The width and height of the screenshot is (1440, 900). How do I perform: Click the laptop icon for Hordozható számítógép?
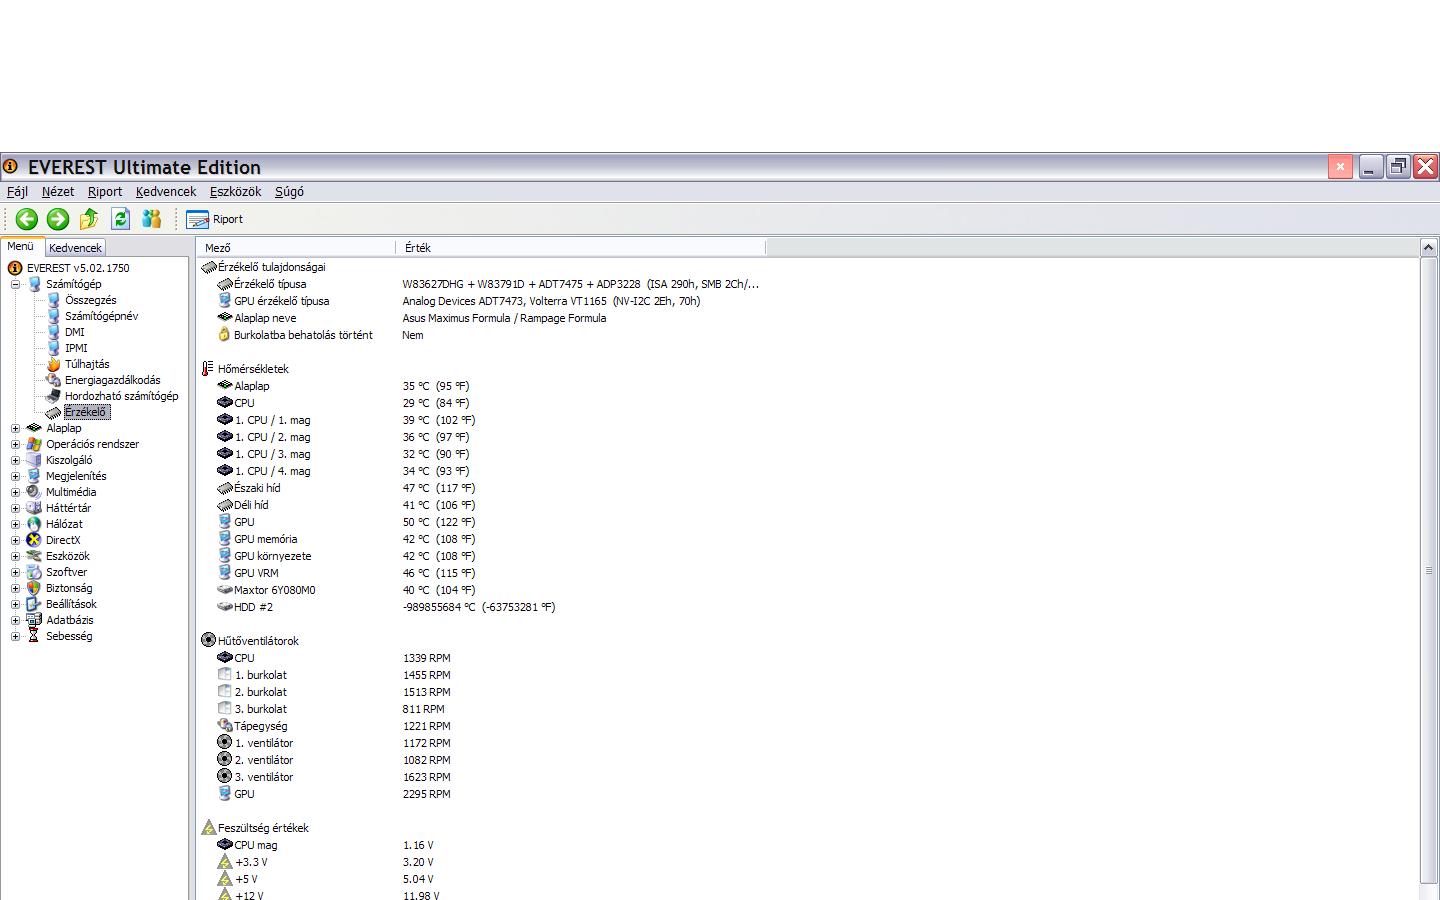pyautogui.click(x=53, y=396)
